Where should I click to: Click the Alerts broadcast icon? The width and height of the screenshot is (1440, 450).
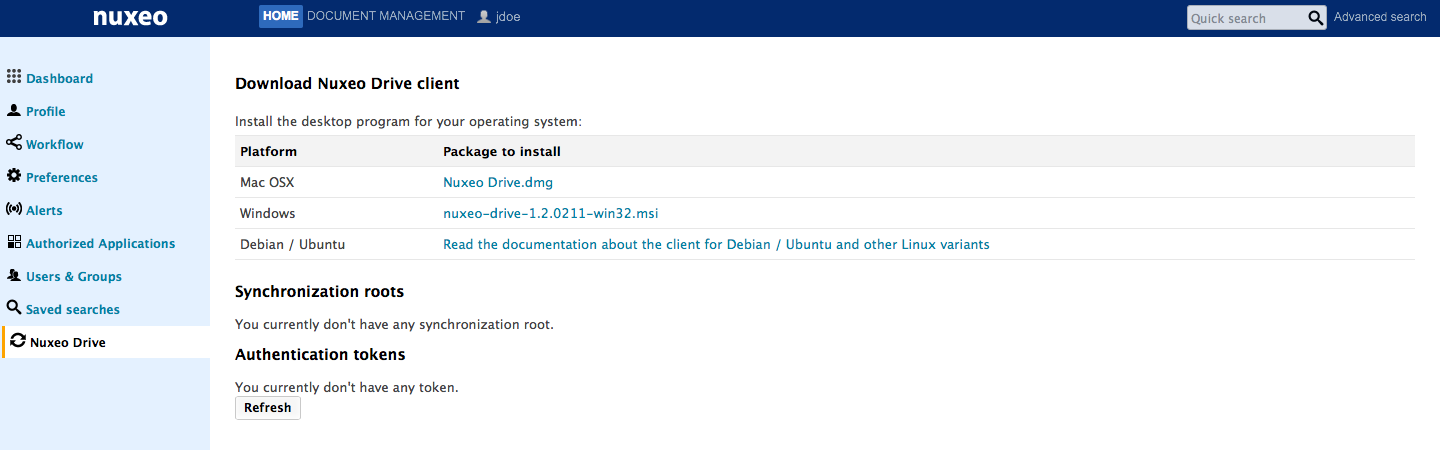14,209
